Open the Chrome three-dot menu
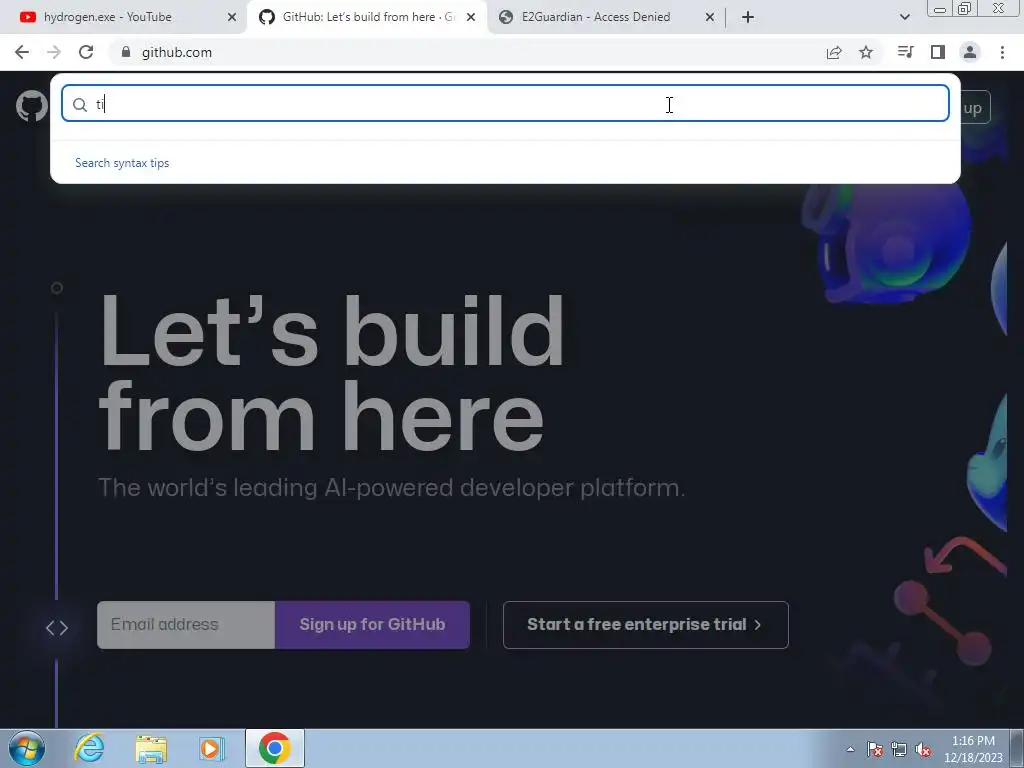Screen dimensions: 1024x768 pos(1002,52)
